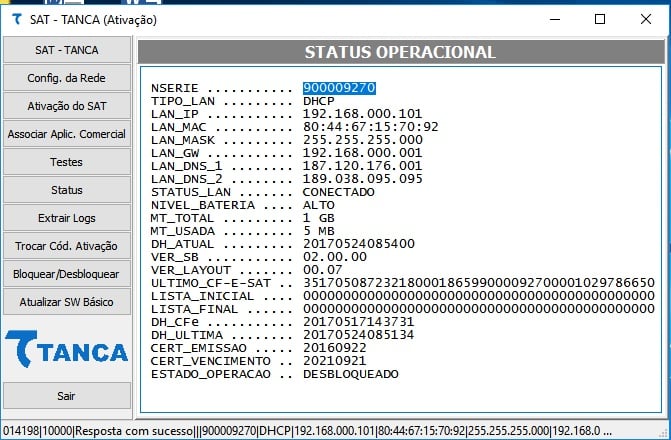Click DH_ATUAL value 20170524085400
Image resolution: width=671 pixels, height=440 pixels.
pos(359,244)
